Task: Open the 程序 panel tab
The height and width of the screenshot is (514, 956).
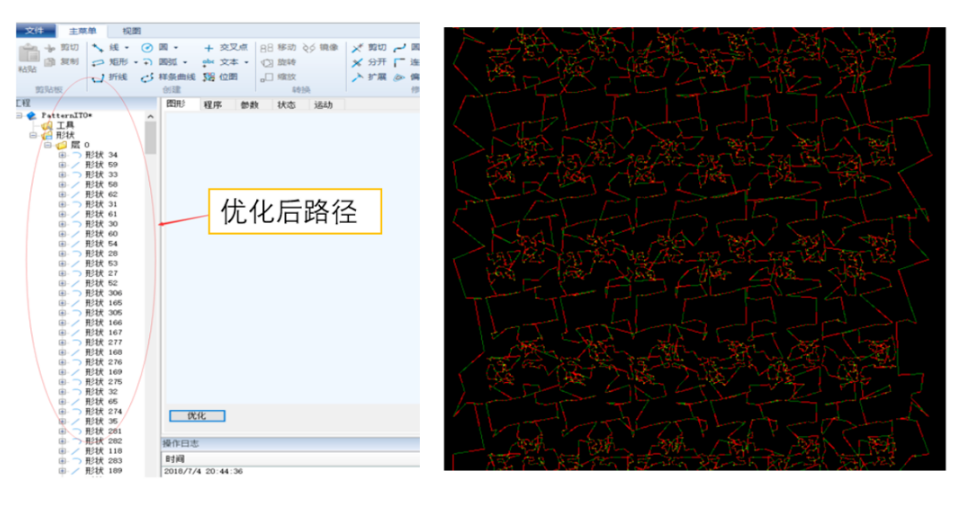Action: 212,105
